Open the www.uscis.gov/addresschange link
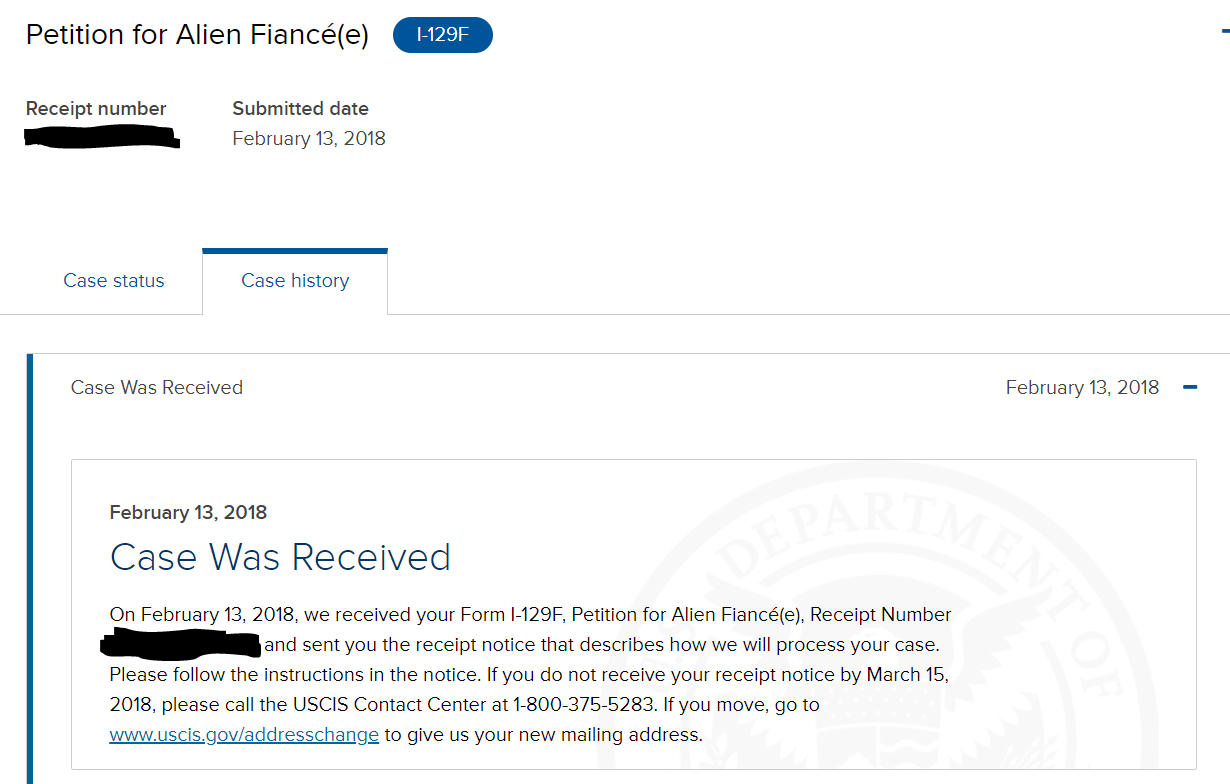The height and width of the screenshot is (784, 1230). (244, 735)
